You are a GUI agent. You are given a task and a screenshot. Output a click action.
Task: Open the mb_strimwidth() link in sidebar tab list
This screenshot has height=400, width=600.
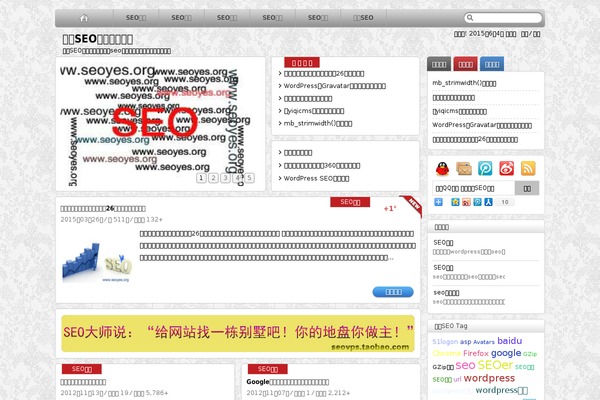tap(464, 83)
